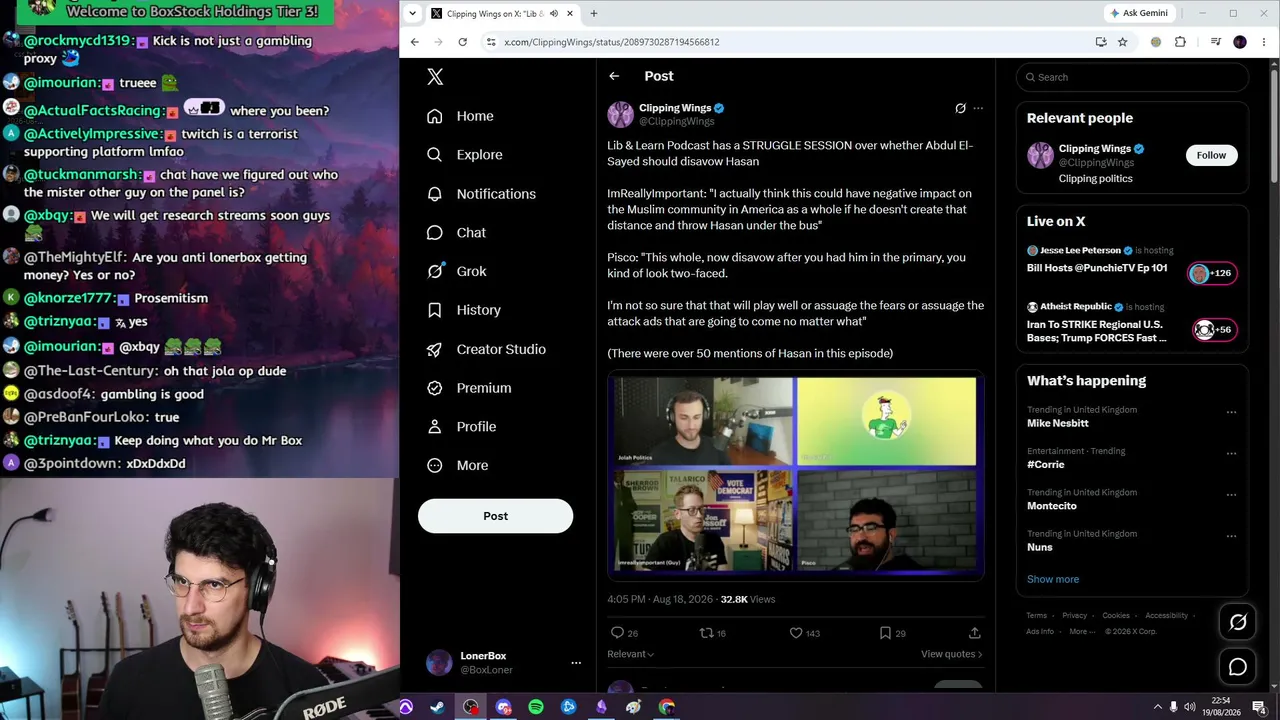Reload the page in Chrome
Viewport: 1280px width, 720px height.
462,42
